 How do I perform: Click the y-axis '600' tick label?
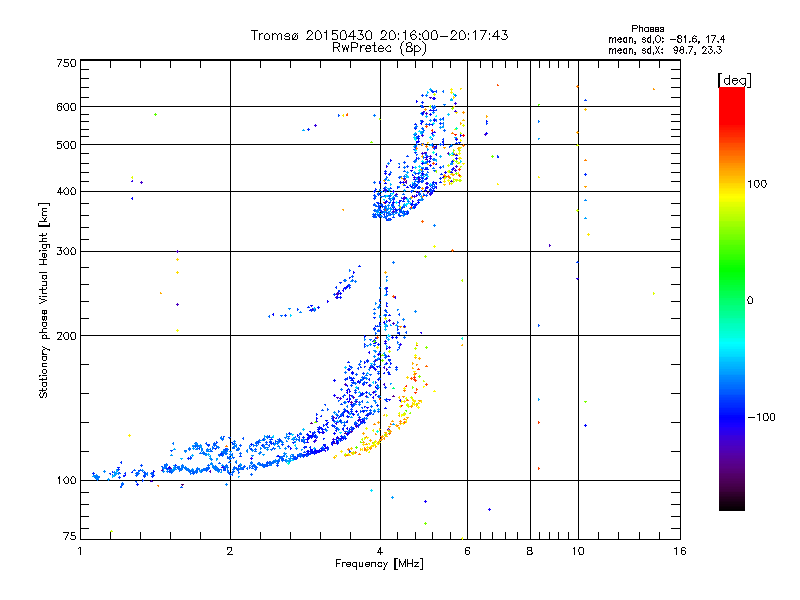tap(66, 107)
